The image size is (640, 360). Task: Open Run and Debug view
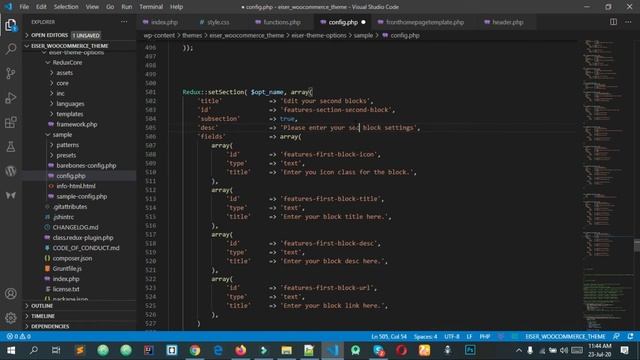[x=11, y=98]
